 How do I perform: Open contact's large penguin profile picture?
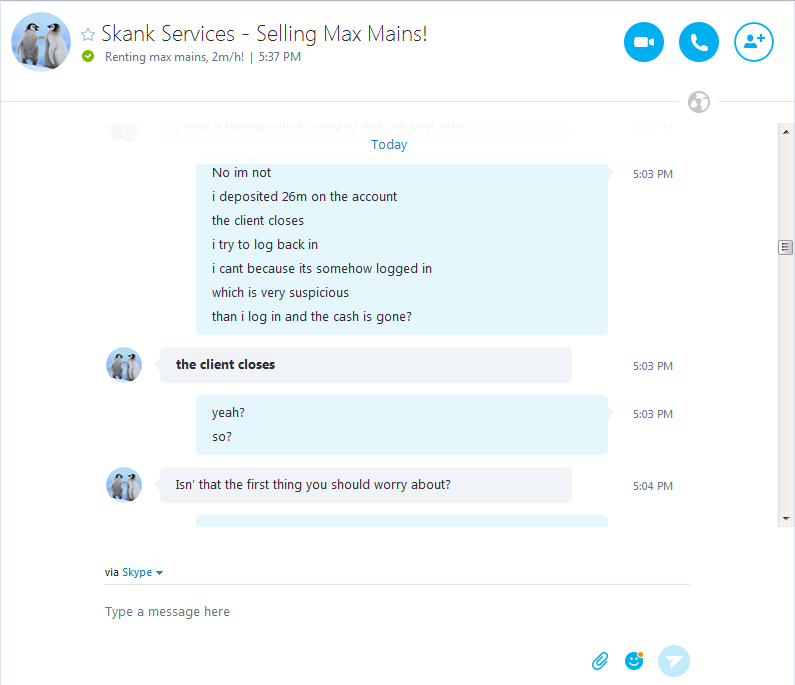(x=41, y=42)
